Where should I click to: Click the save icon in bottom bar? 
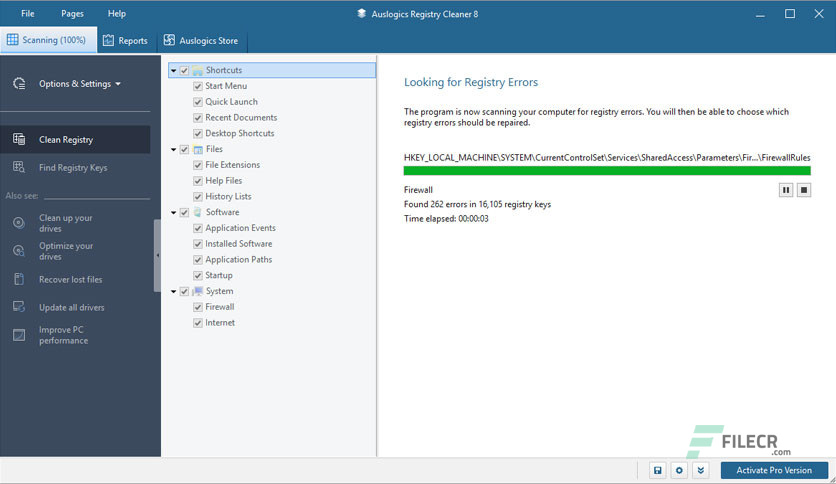coord(657,470)
